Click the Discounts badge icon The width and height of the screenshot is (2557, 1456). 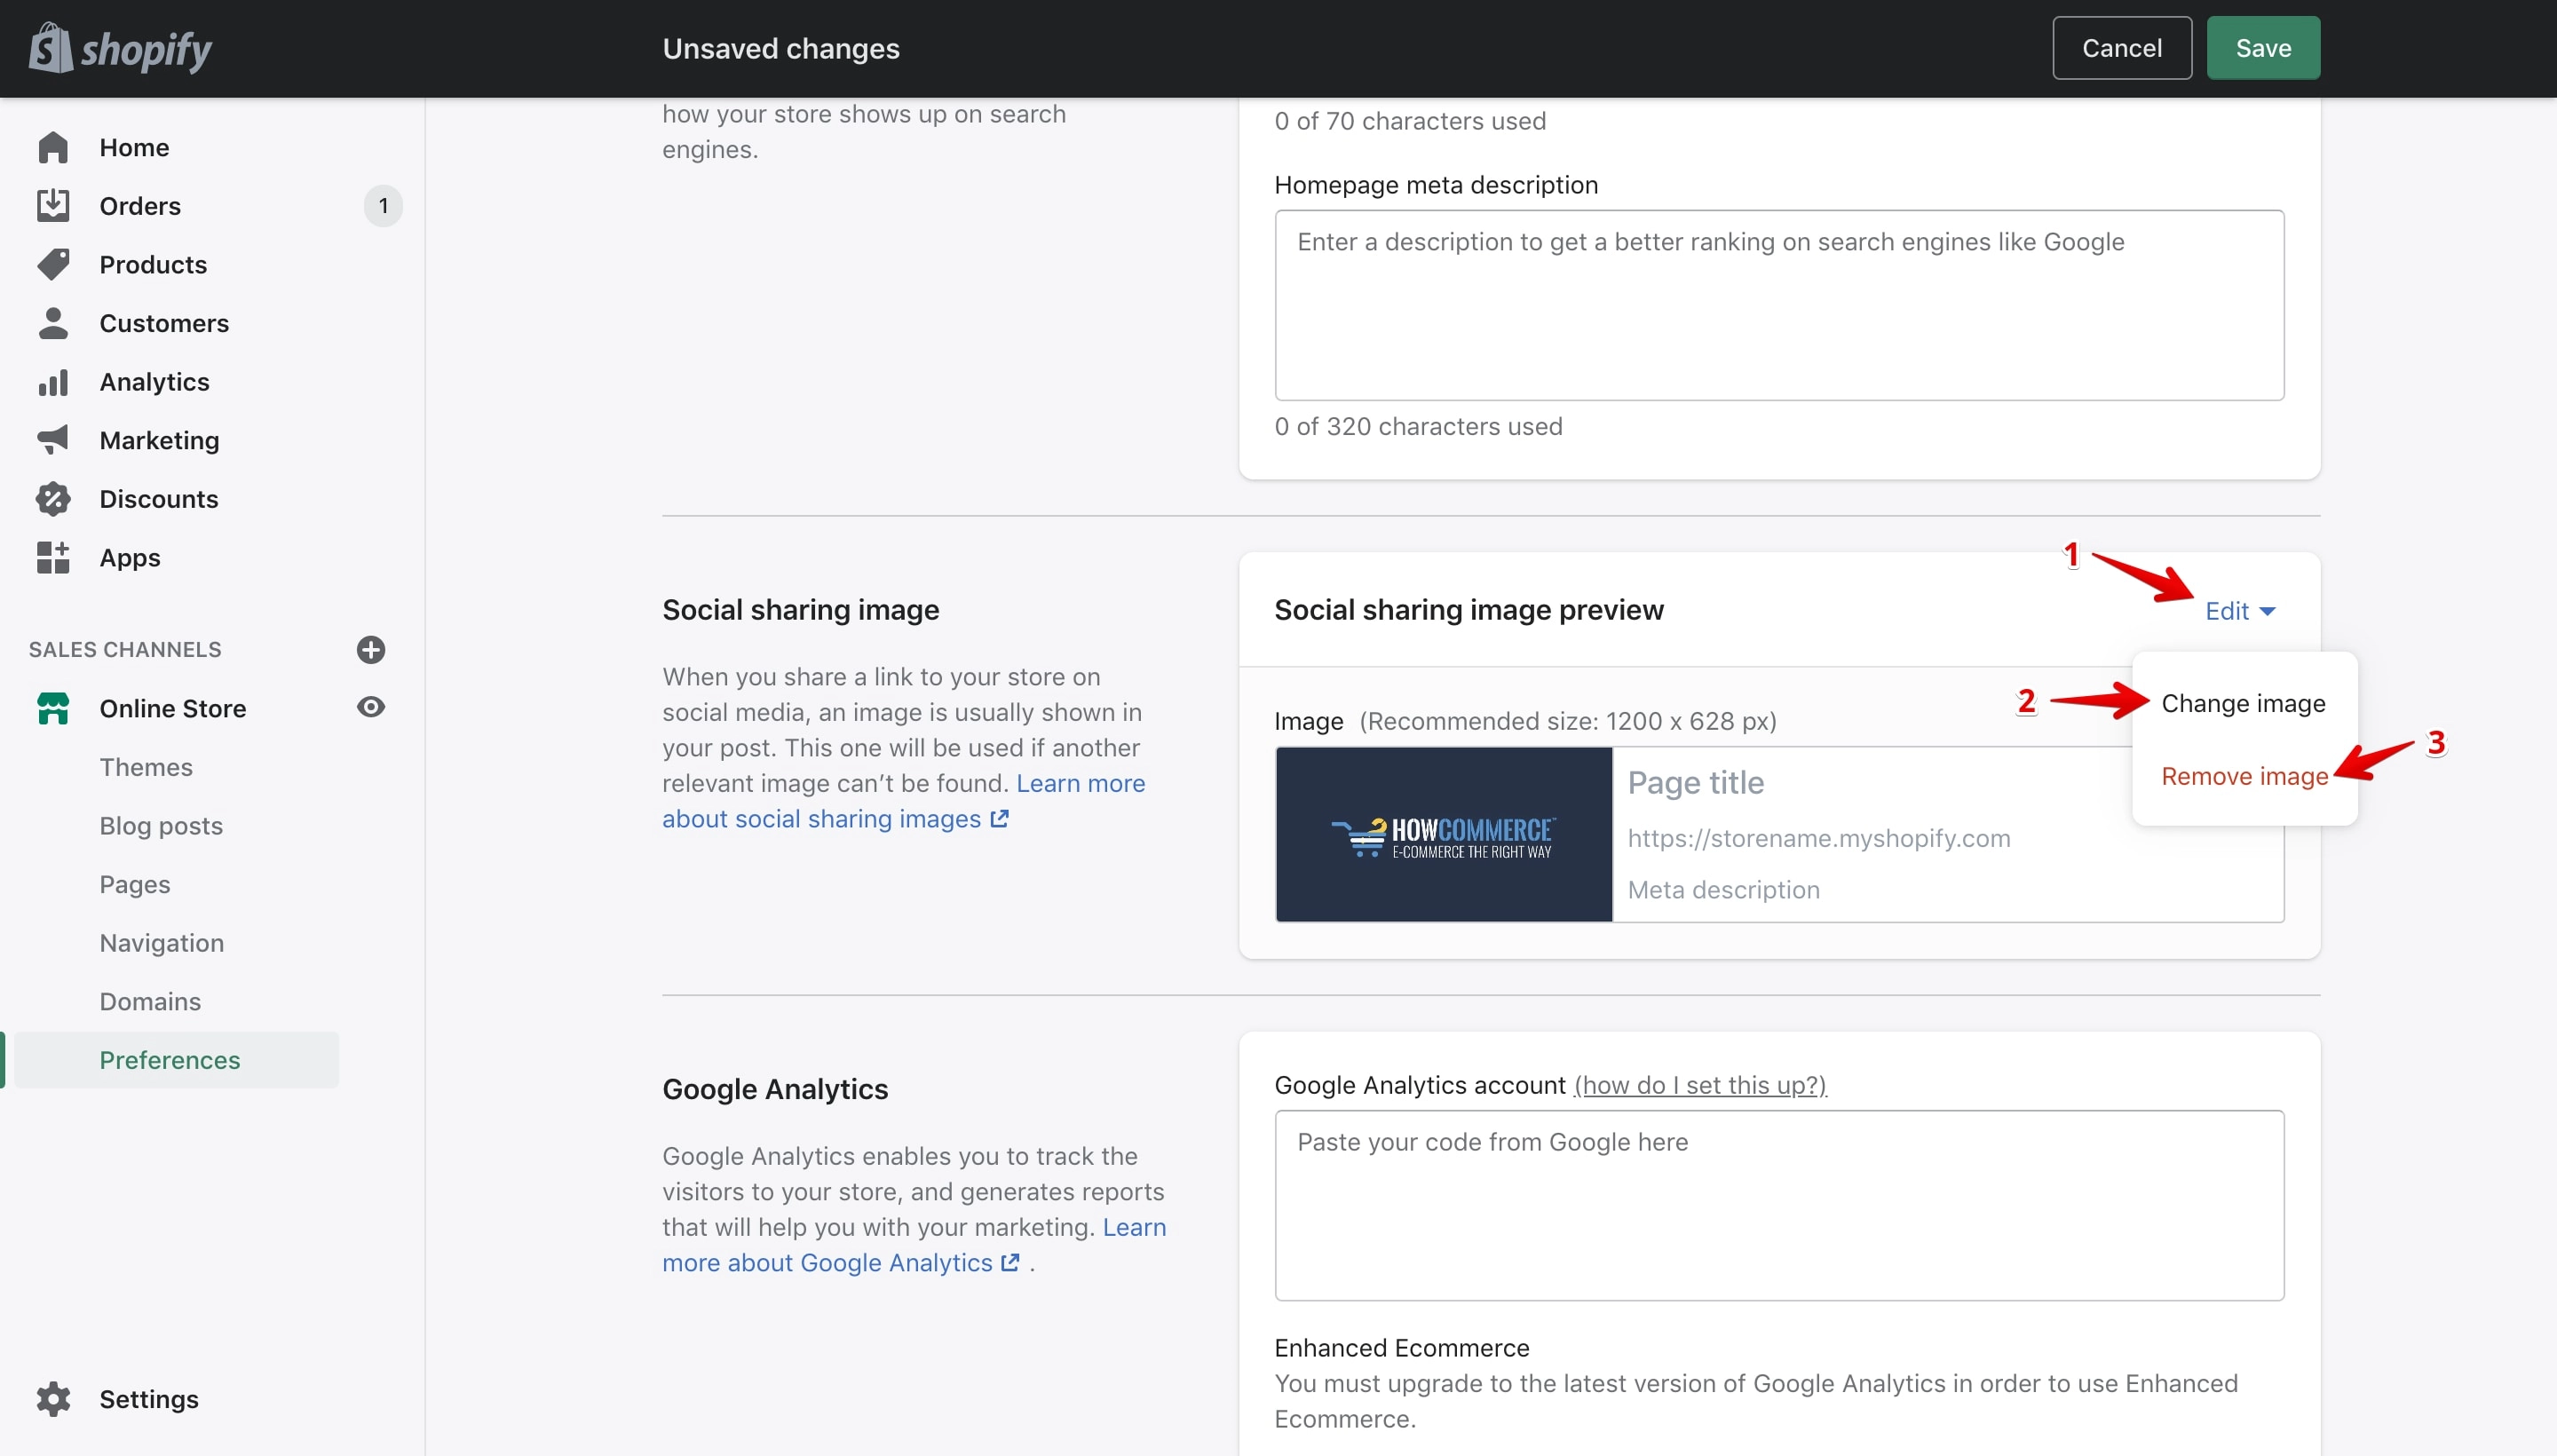[x=53, y=499]
